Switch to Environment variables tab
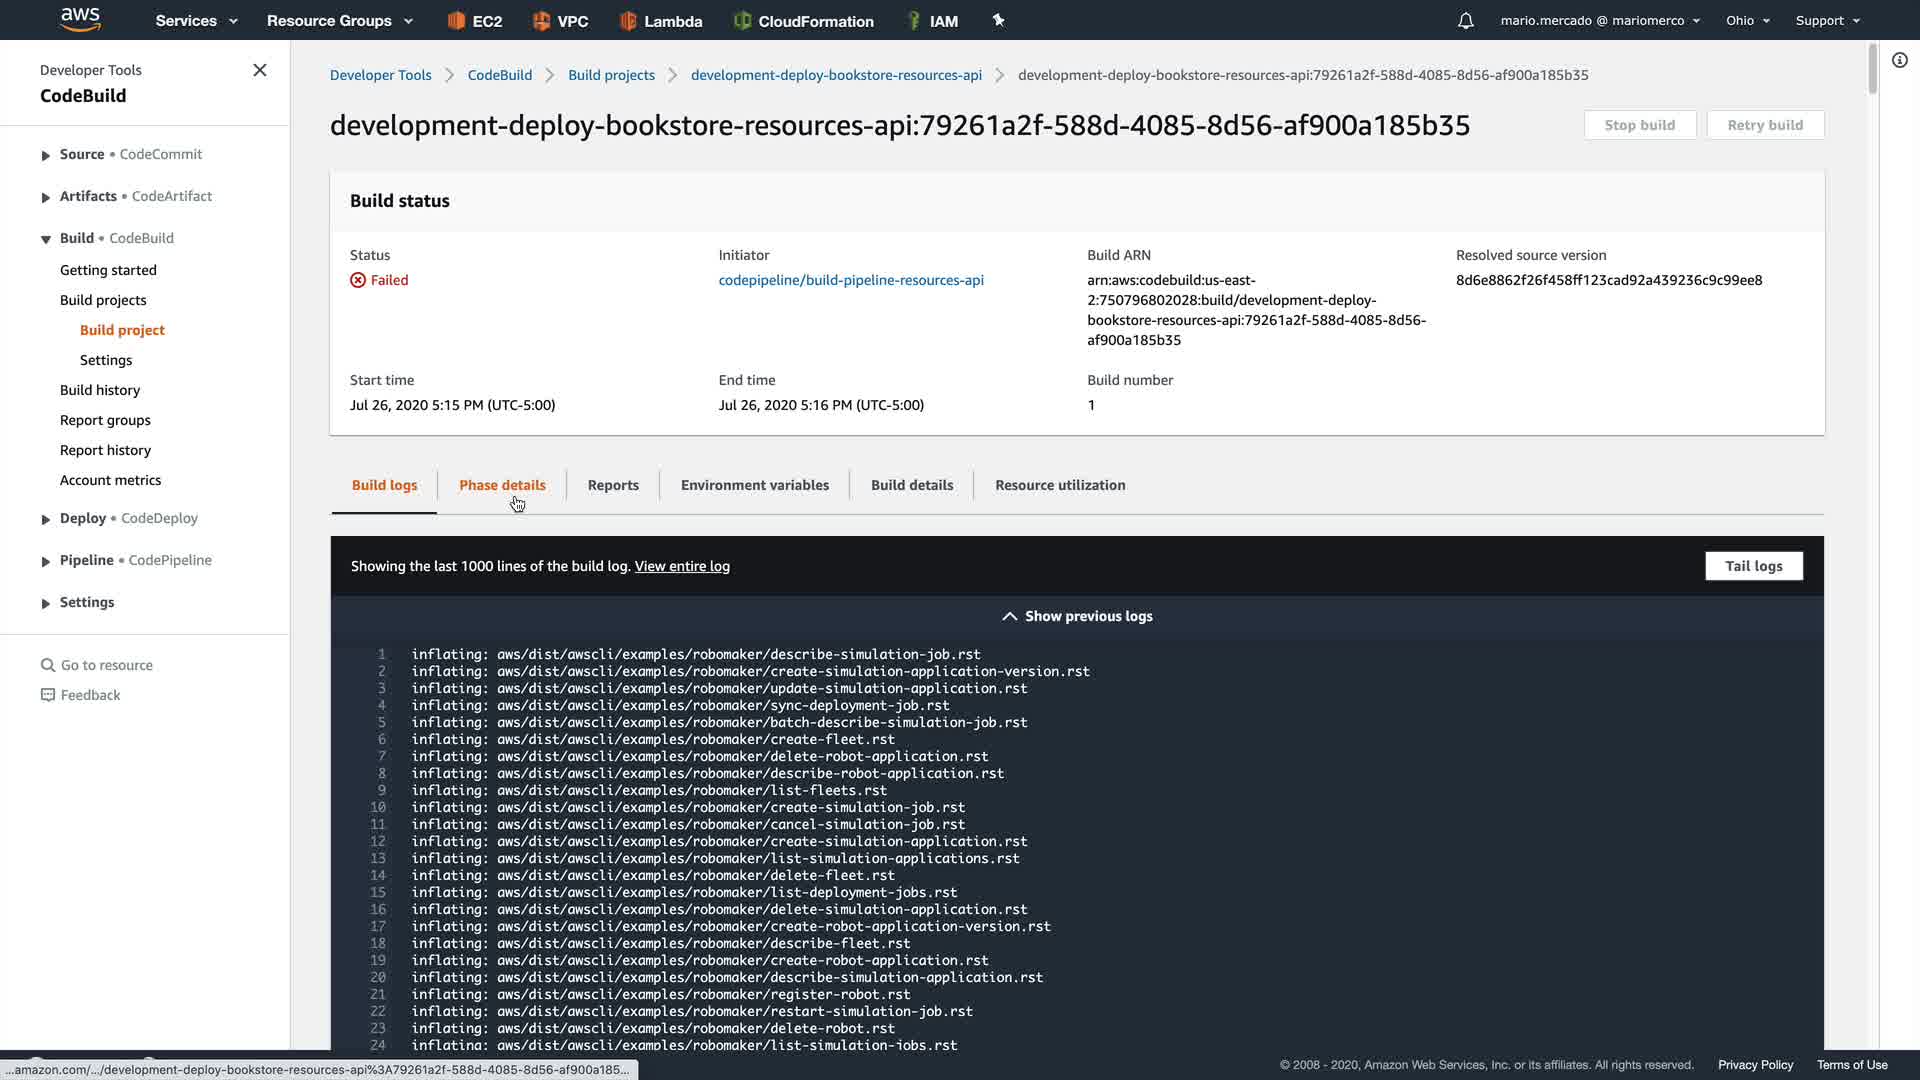Screen dimensions: 1920x1080 754,485
